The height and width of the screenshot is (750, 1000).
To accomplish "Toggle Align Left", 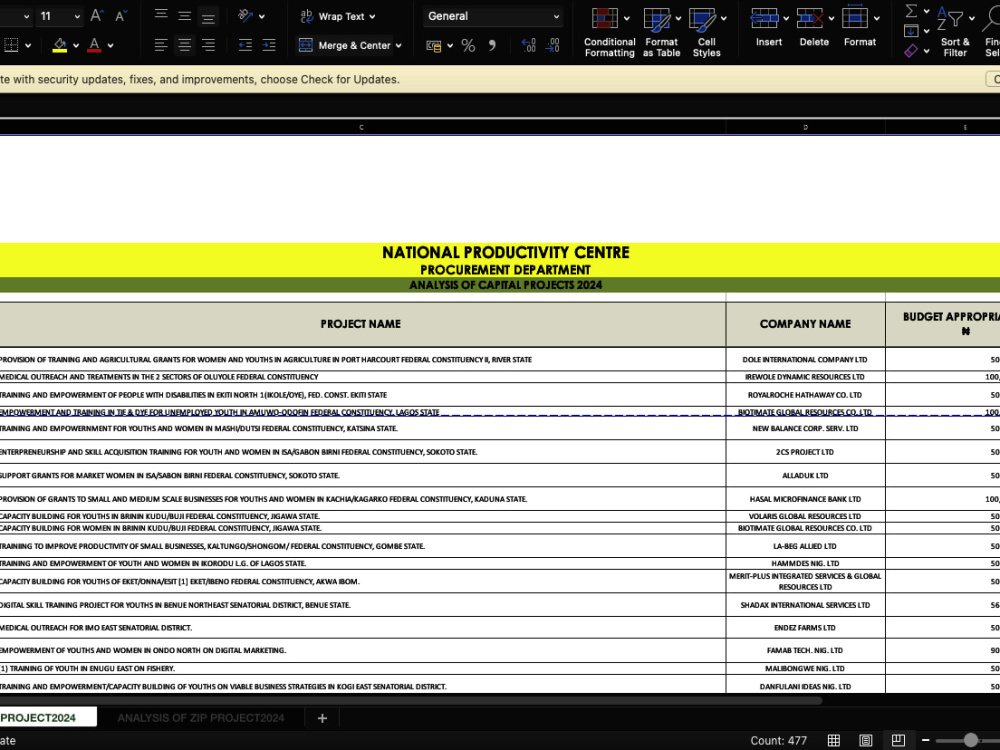I will point(161,45).
